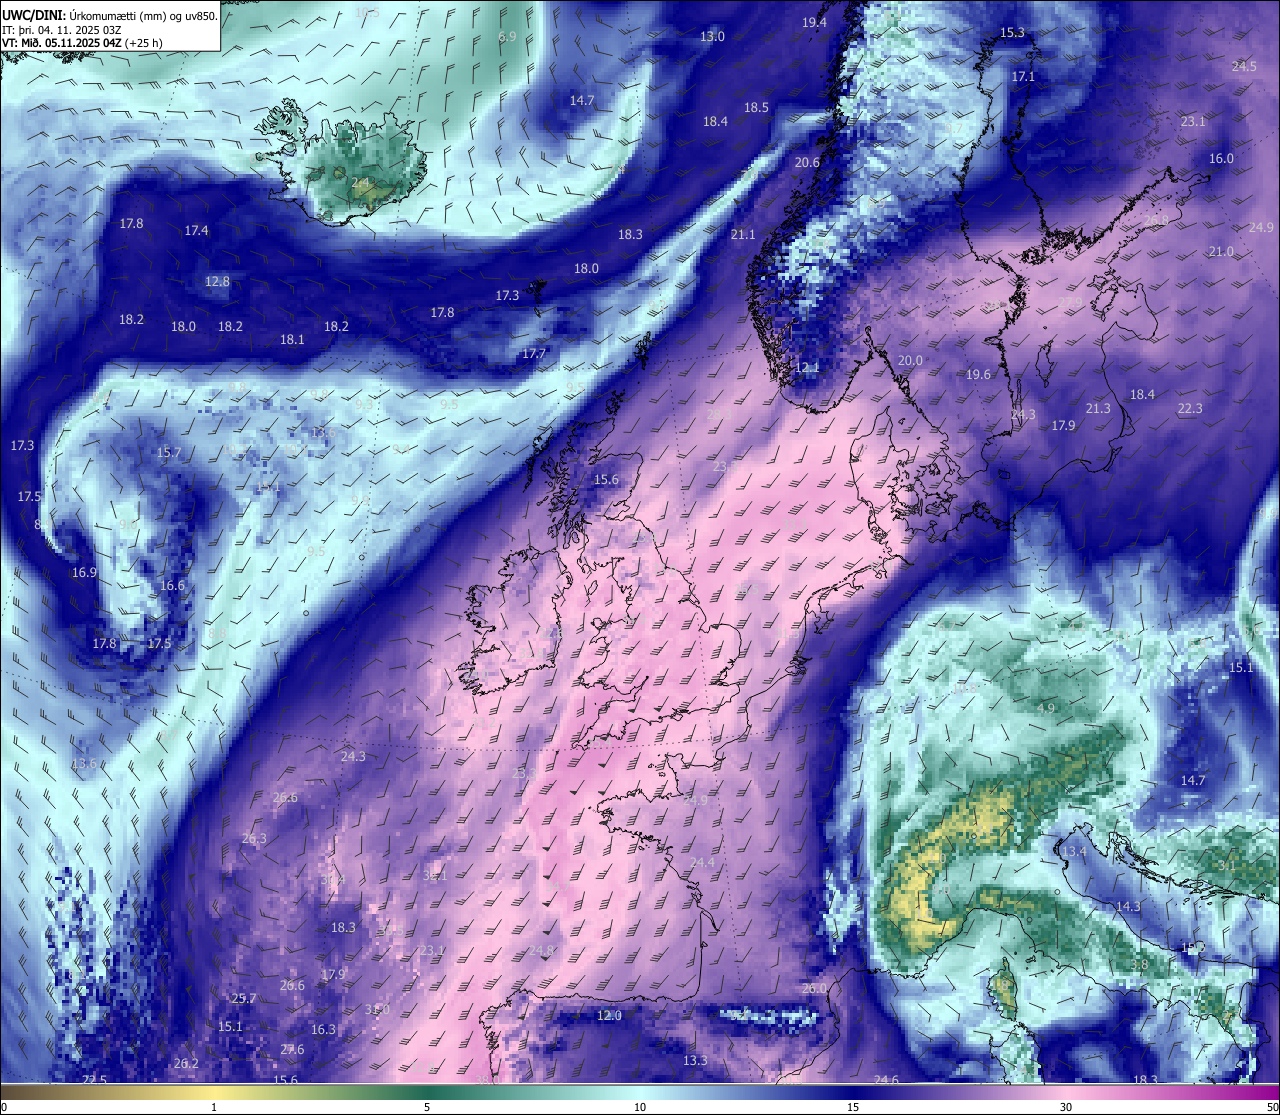This screenshot has height=1115, width=1280.
Task: Click the color scale label 50
Action: pos(1272,1107)
